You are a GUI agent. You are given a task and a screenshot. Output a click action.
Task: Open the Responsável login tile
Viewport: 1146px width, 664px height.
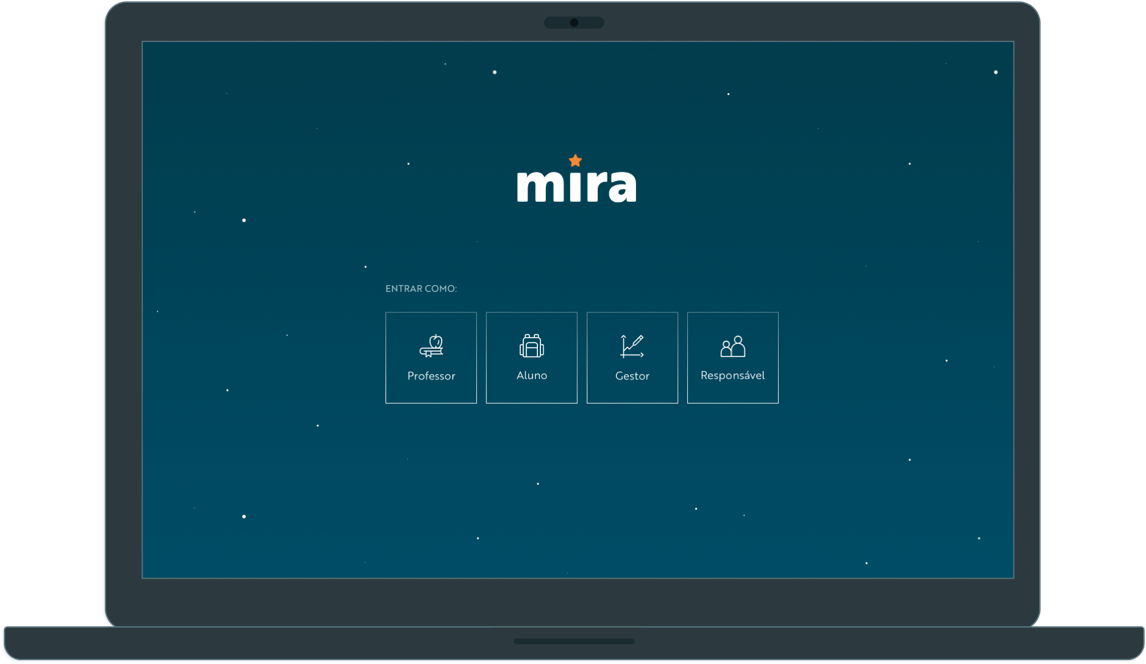(733, 358)
